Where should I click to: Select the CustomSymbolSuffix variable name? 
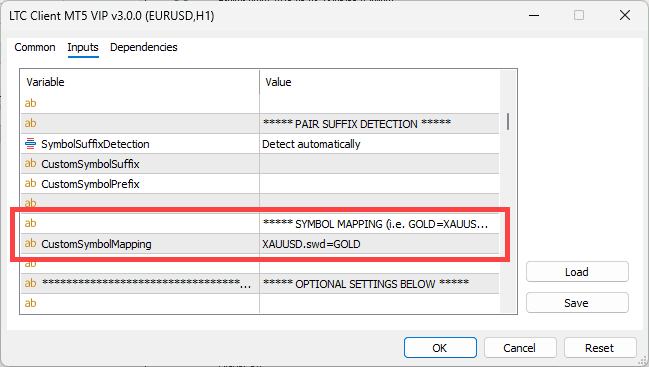(90, 164)
